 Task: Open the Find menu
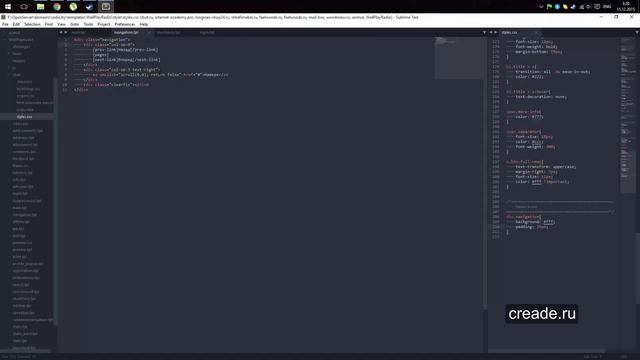pos(49,24)
